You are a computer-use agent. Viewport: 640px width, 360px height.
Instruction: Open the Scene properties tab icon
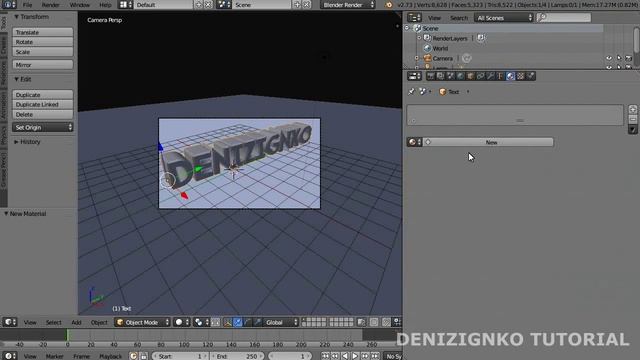tap(451, 76)
